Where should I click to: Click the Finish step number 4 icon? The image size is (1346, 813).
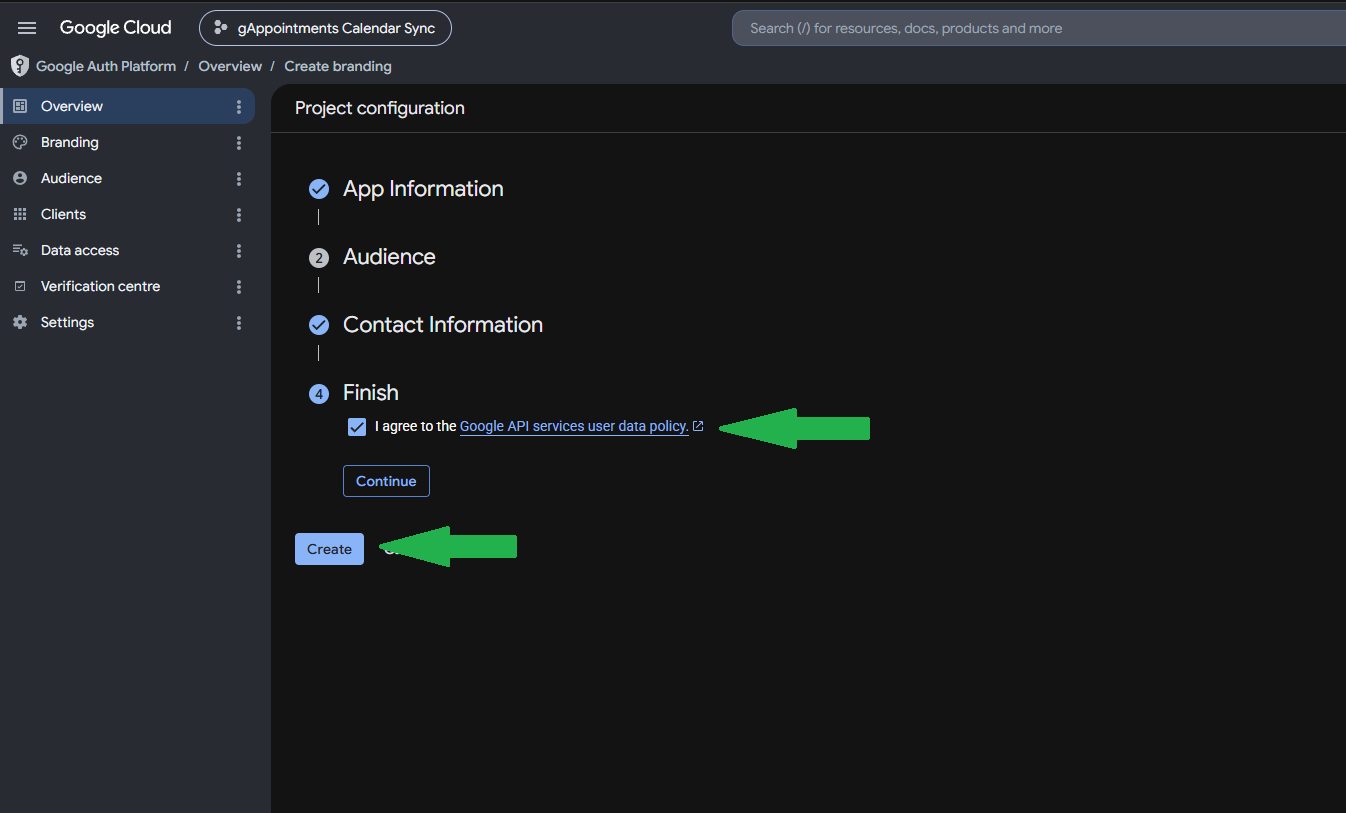(319, 394)
